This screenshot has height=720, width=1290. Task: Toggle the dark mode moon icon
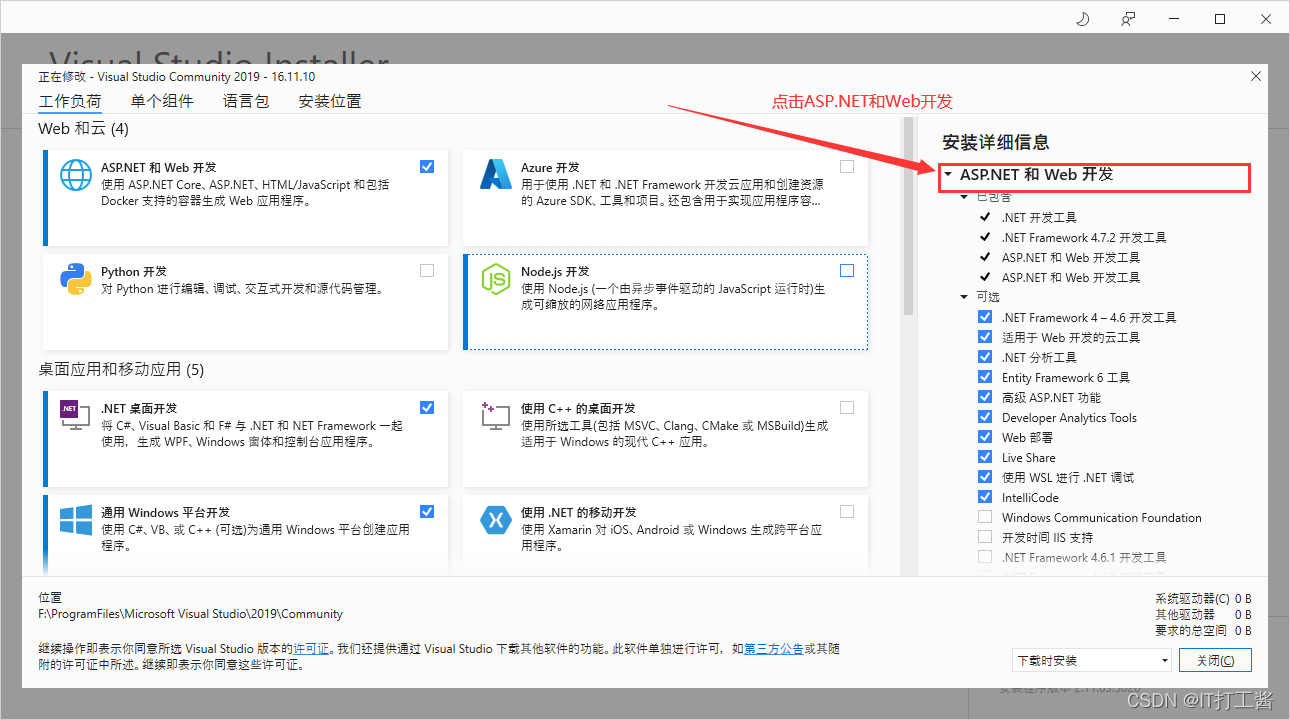point(1083,19)
